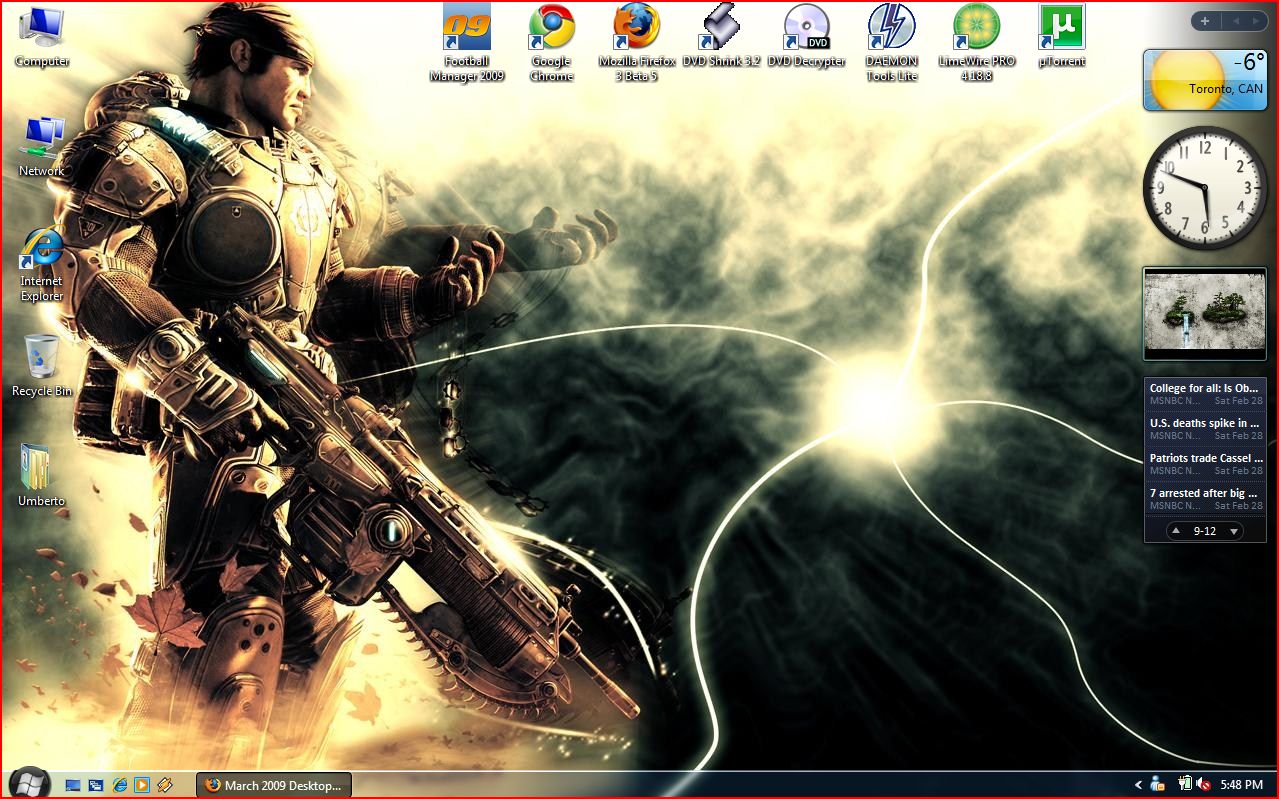Open DVD Shrink 3.2 shortcut
This screenshot has height=799, width=1279.
722,36
